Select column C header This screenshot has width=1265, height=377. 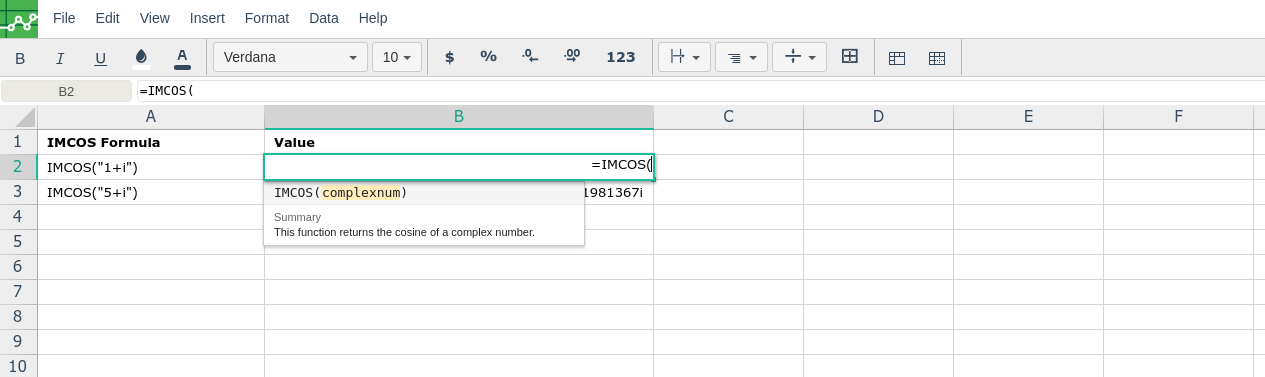tap(729, 117)
